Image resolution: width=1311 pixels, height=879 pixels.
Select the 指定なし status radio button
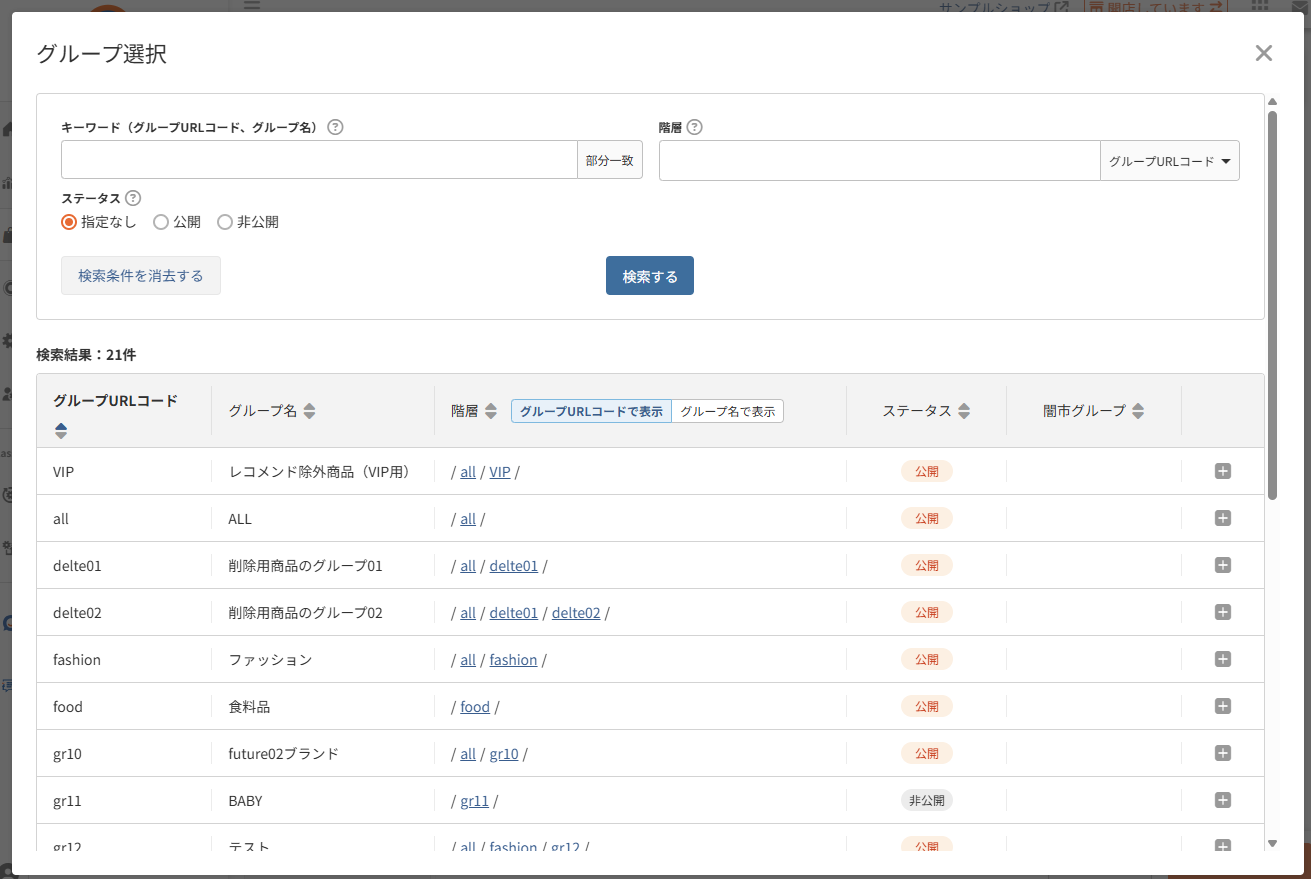coord(69,222)
